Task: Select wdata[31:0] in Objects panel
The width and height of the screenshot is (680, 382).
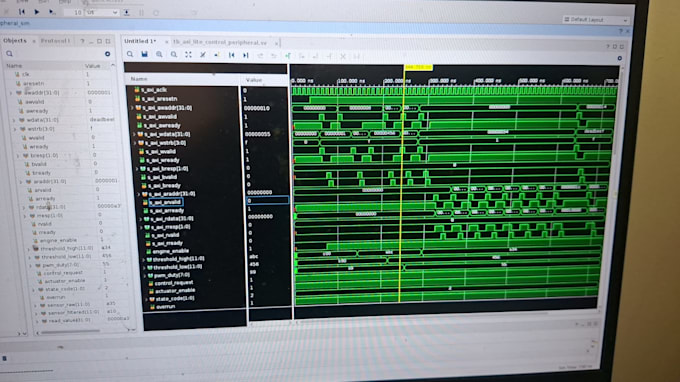Action: [42, 120]
